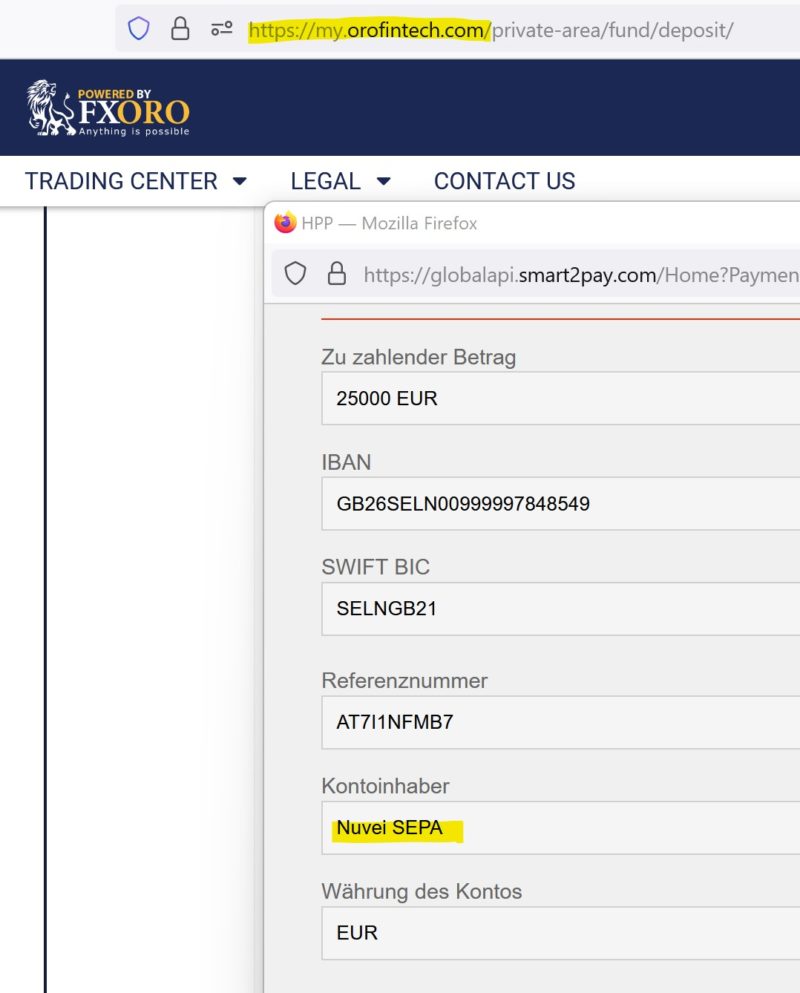Open the CONTACT US menu

coord(504,181)
